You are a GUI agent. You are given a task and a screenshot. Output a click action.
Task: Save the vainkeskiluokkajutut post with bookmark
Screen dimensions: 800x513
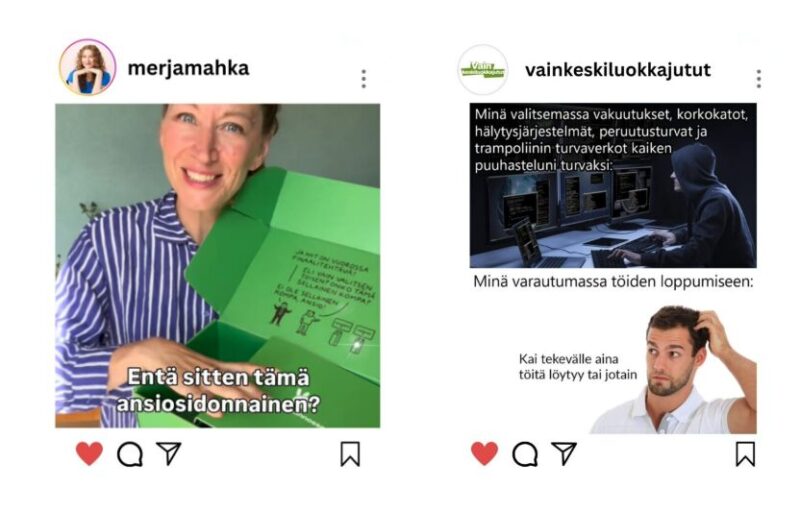745,454
